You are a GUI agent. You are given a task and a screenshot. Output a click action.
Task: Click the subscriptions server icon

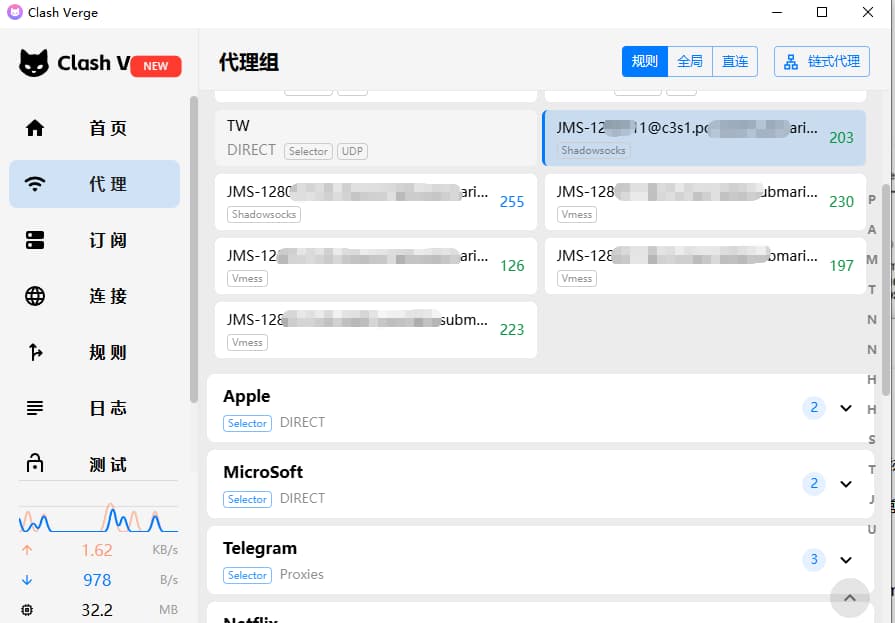pyautogui.click(x=35, y=240)
